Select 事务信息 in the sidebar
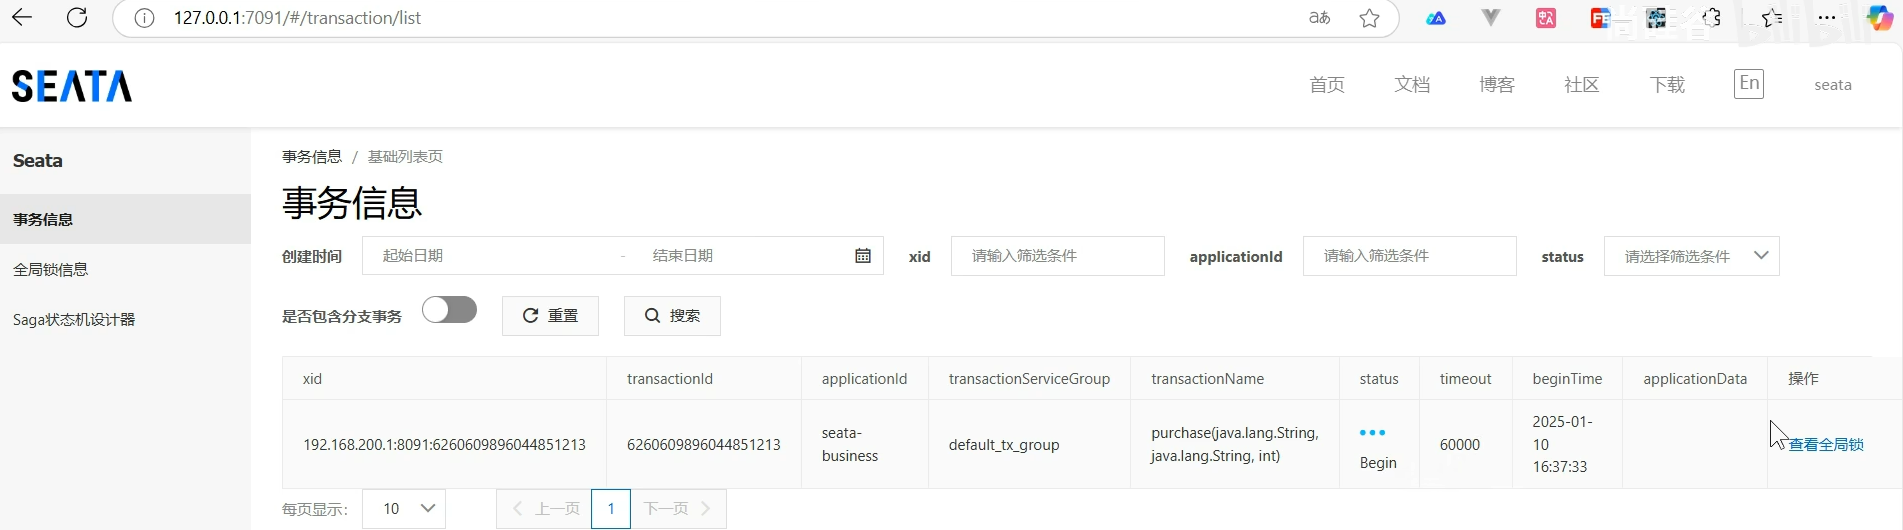Screen dimensions: 1903x530 click(125, 219)
